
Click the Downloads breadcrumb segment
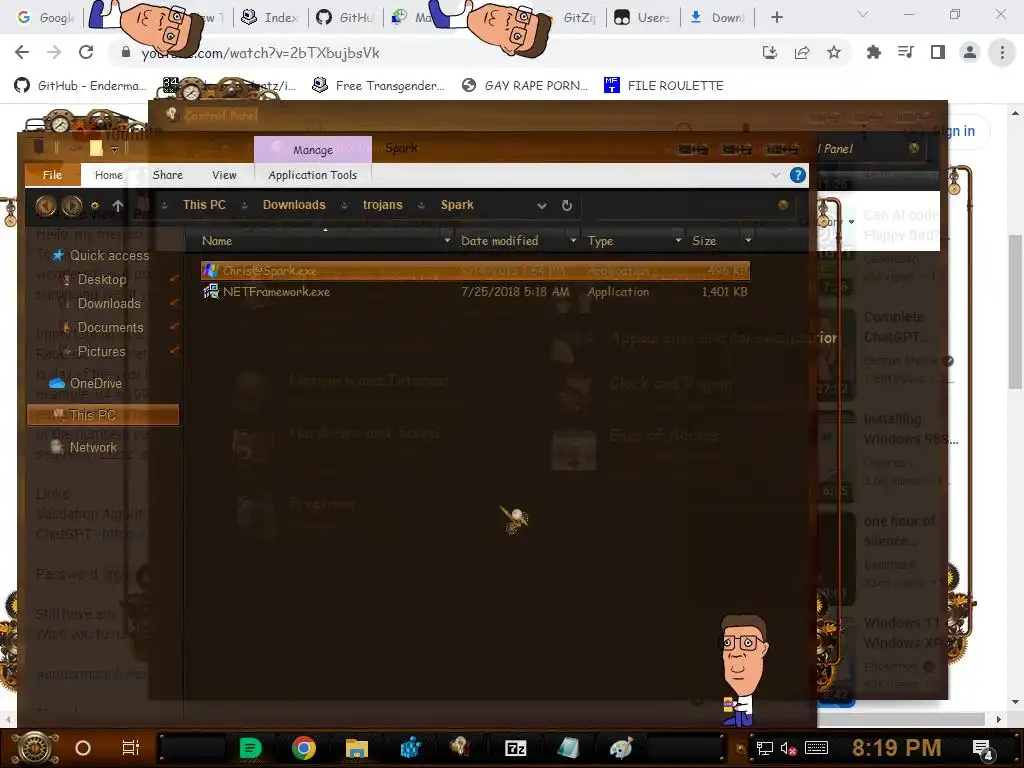tap(294, 205)
